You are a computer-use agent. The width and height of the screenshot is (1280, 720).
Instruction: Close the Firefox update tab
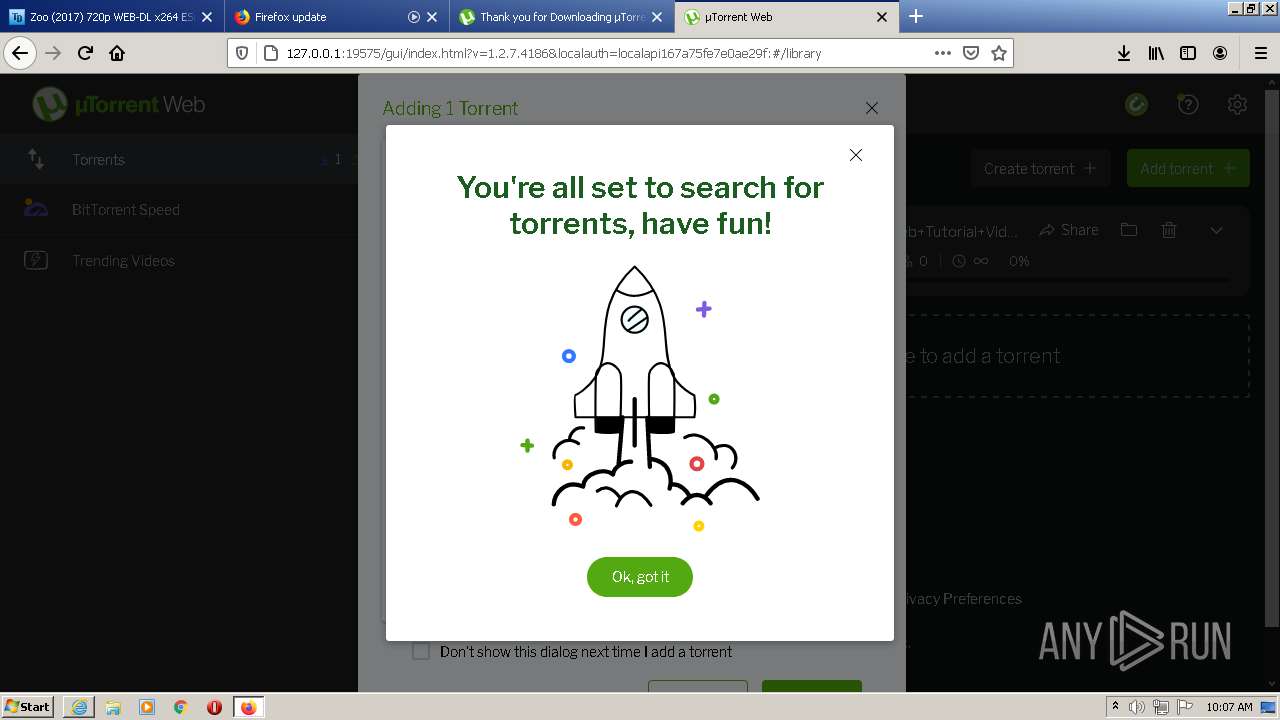(432, 17)
